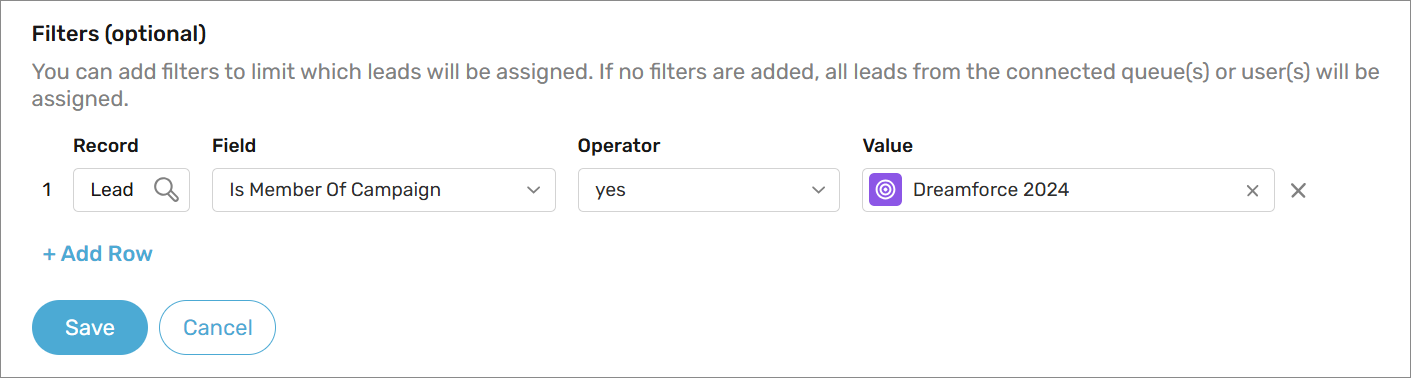Clear the Dreamforce 2024 value
This screenshot has width=1411, height=378.
coord(1252,191)
